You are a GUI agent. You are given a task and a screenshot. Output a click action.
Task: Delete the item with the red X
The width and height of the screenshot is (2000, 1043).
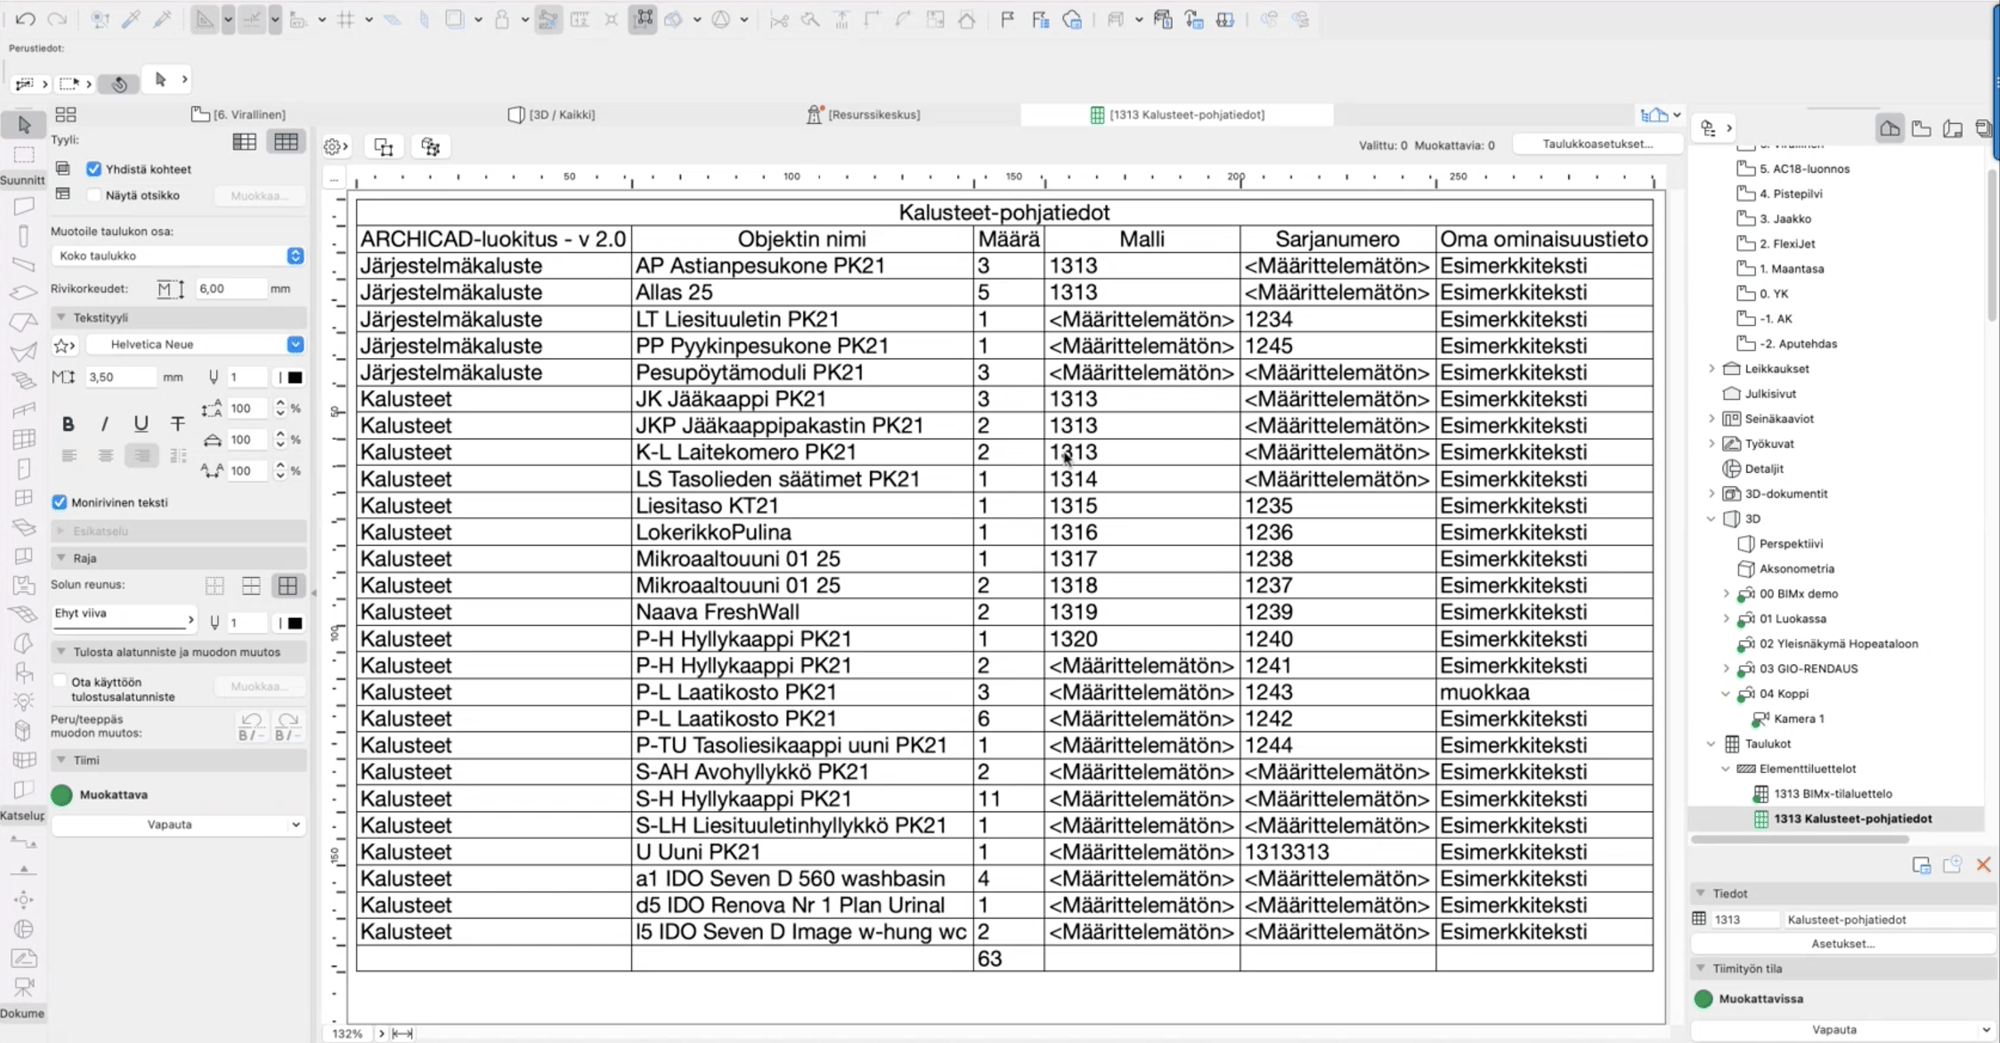click(x=1983, y=865)
